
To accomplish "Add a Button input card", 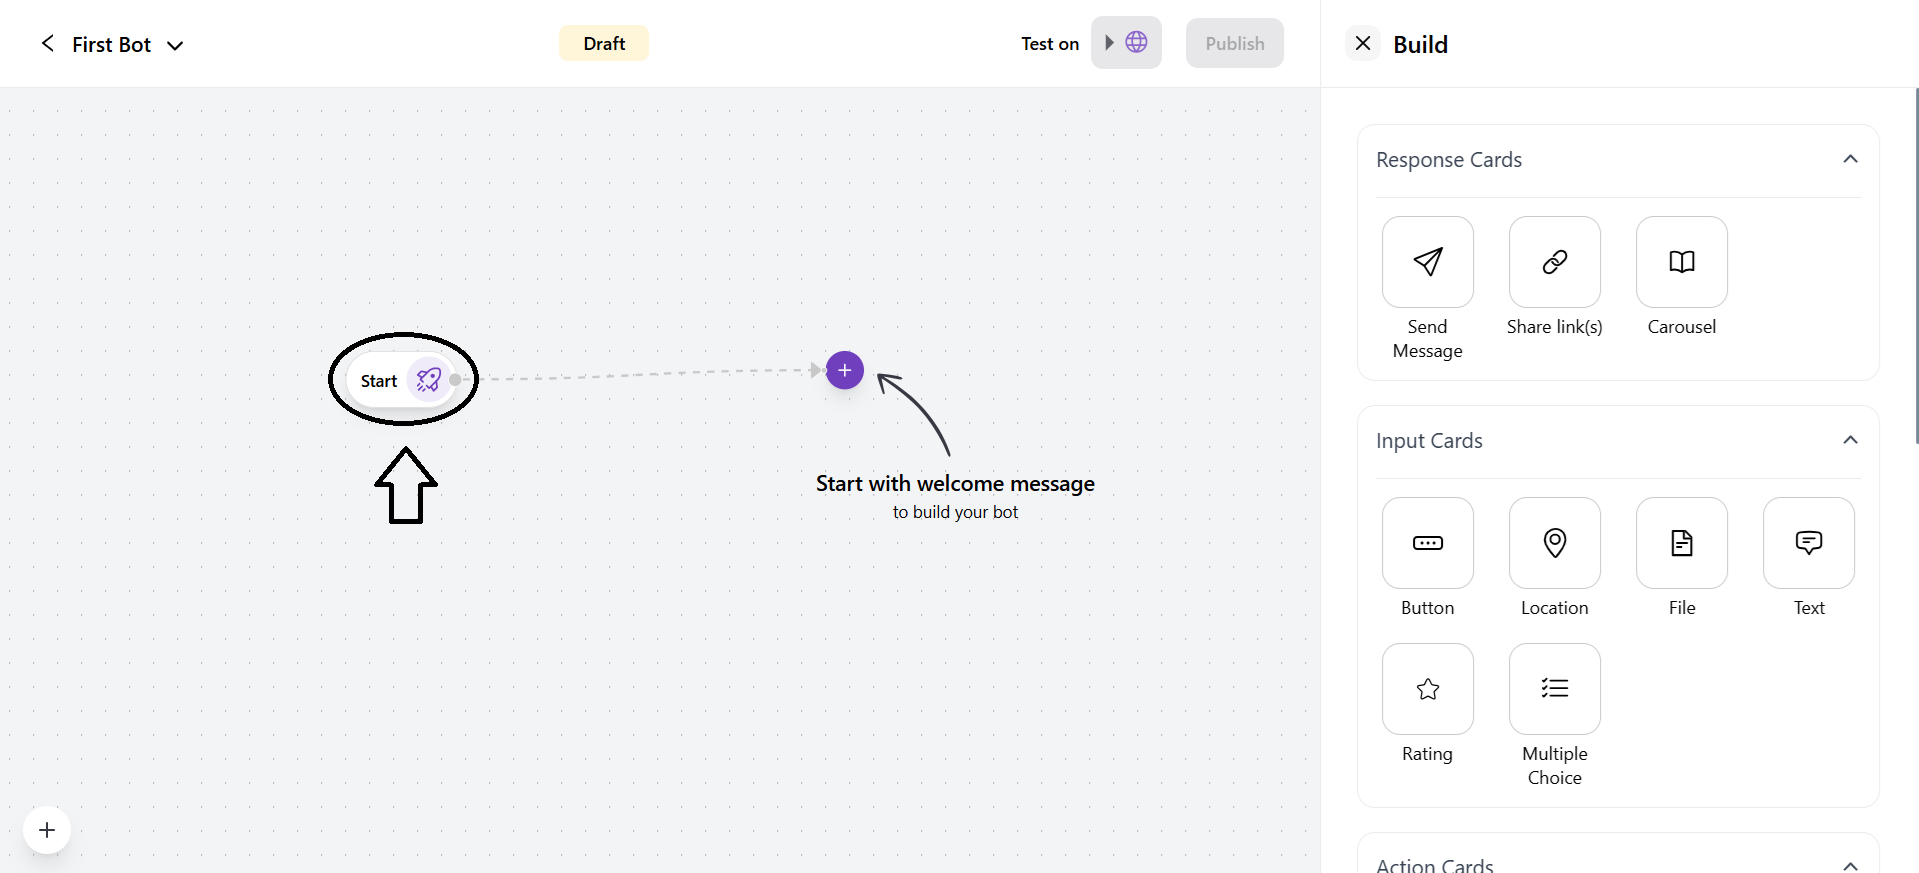I will pos(1427,542).
